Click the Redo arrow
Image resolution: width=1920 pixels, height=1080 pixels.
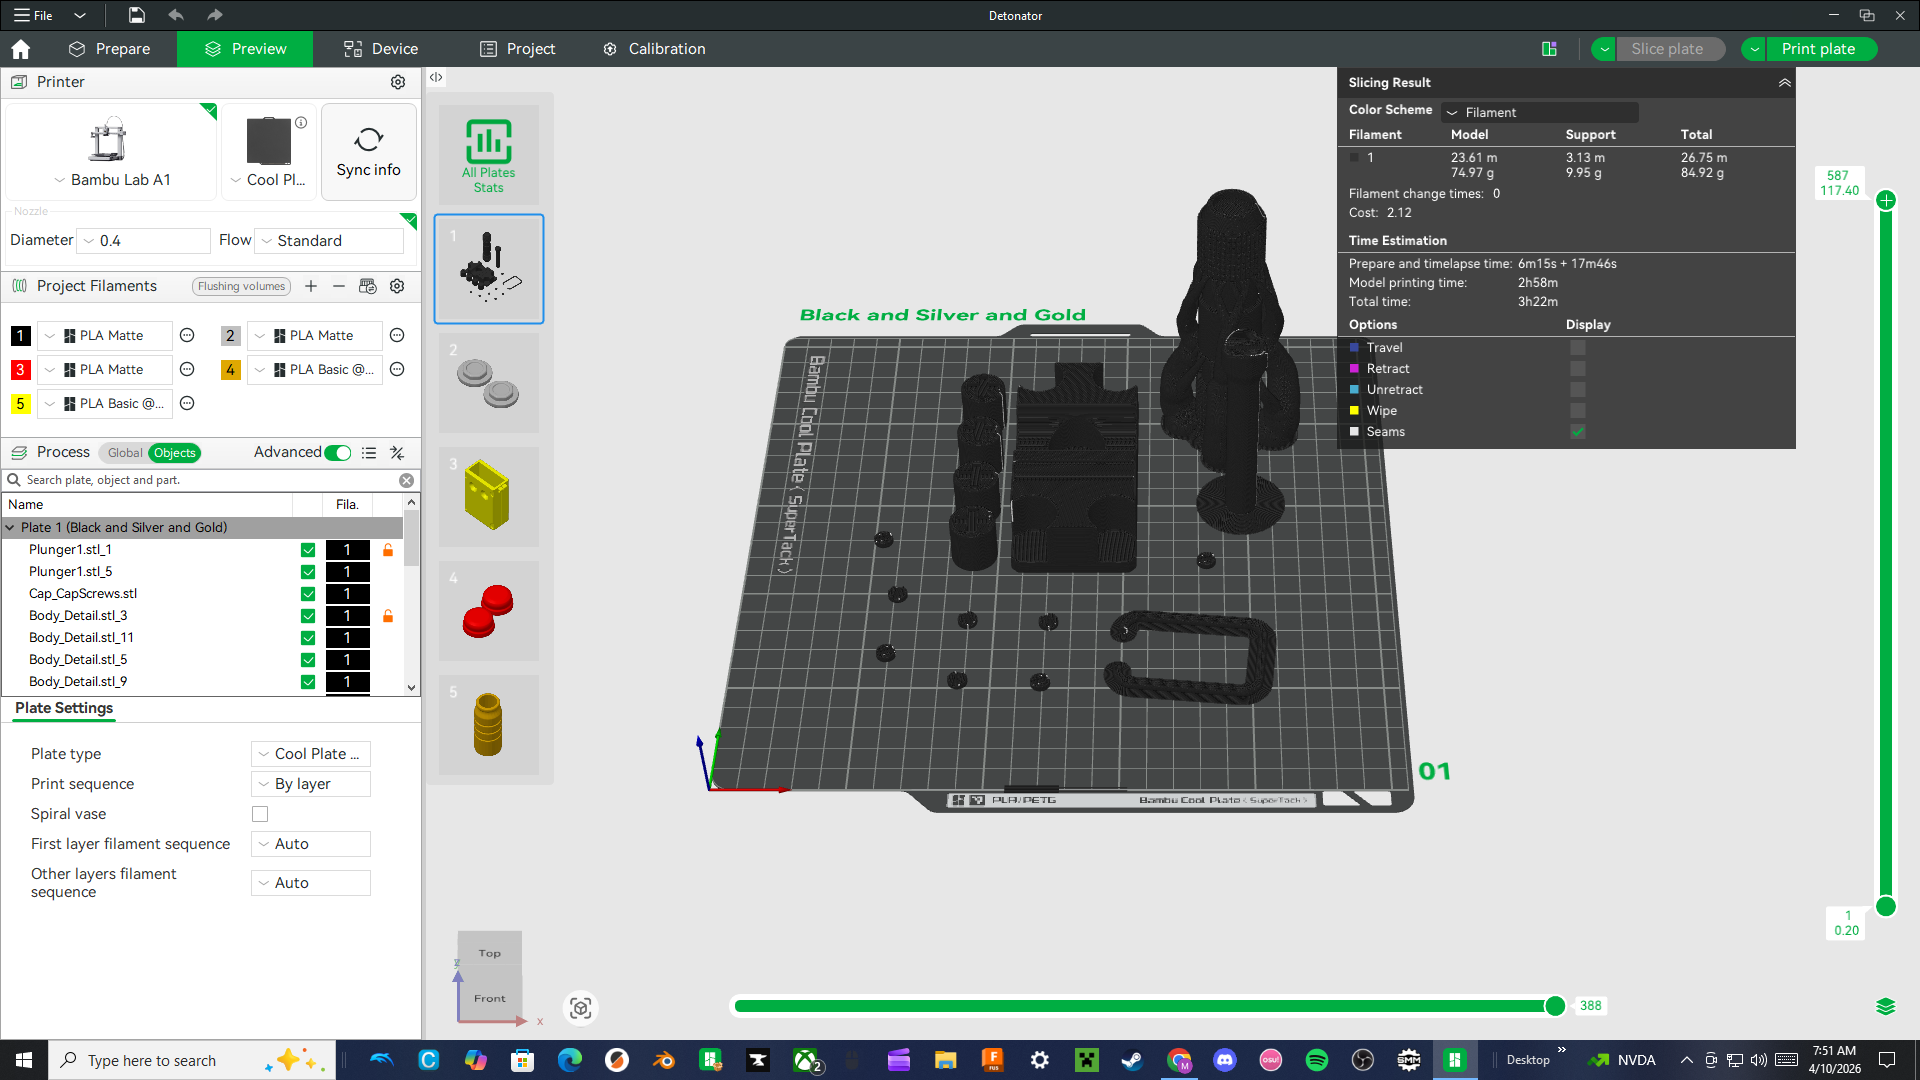click(214, 15)
